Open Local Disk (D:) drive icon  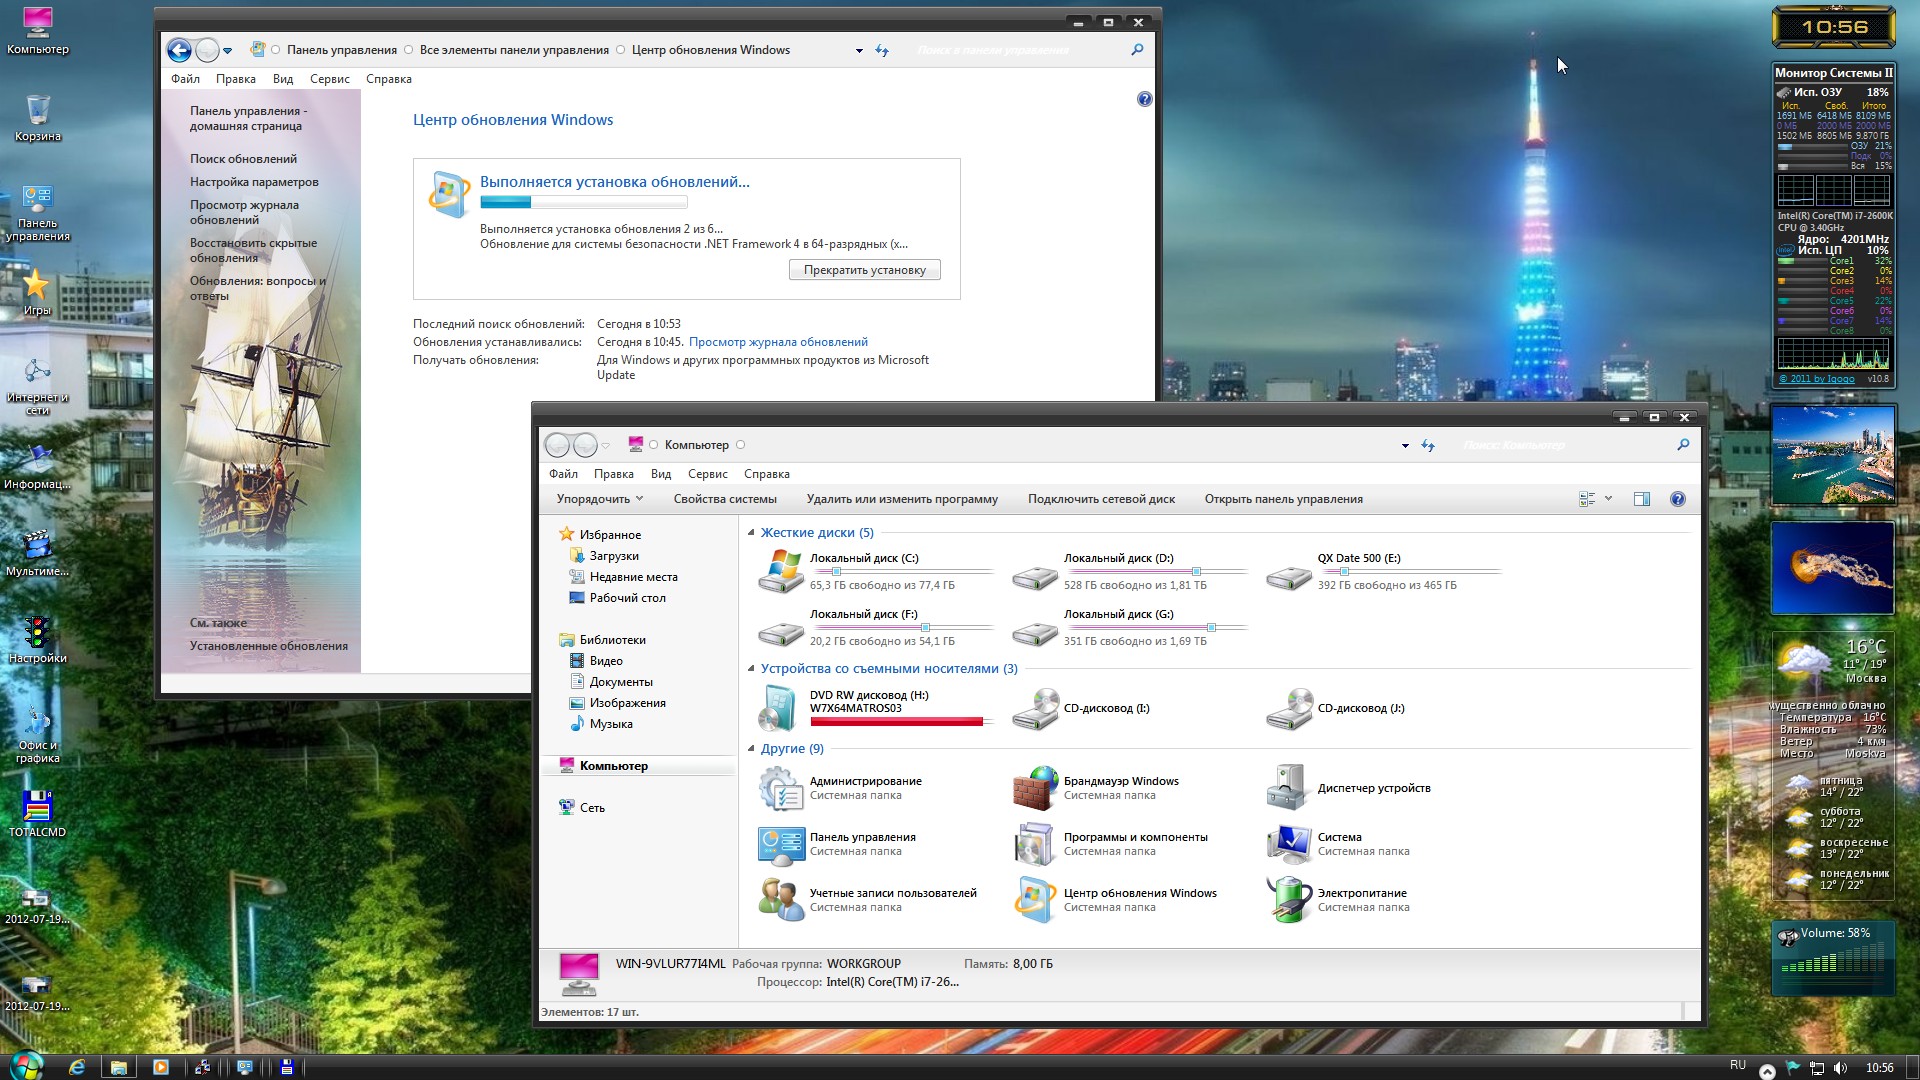tap(1034, 576)
